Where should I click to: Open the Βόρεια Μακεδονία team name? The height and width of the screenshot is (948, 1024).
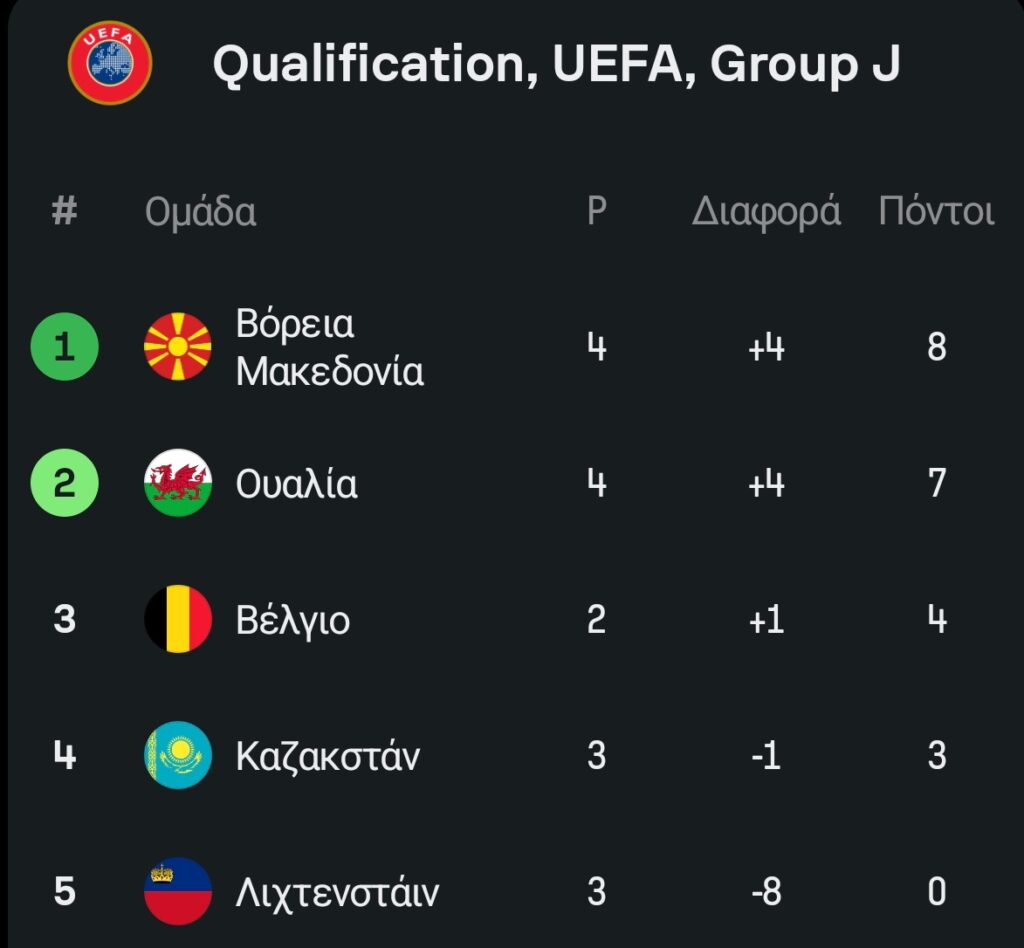329,347
